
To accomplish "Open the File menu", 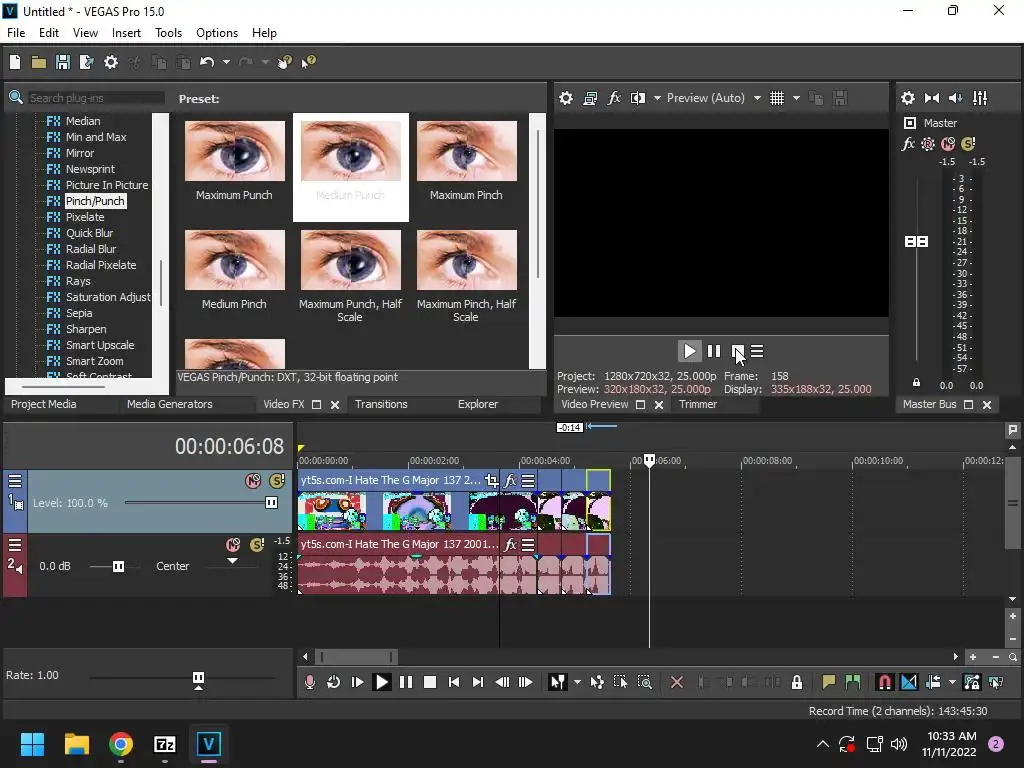I will tap(16, 33).
